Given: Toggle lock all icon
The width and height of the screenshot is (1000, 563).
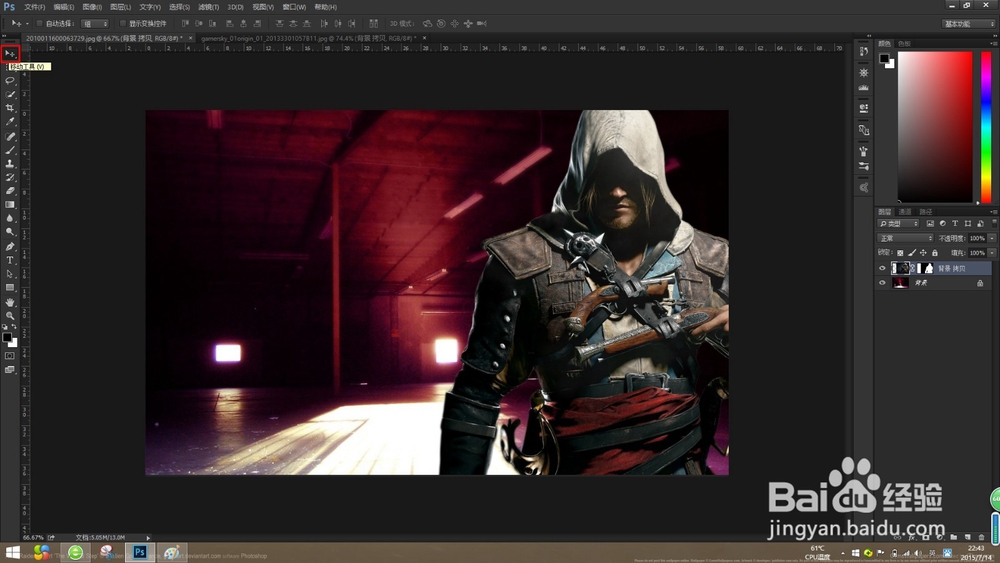Looking at the screenshot, I should (x=935, y=253).
